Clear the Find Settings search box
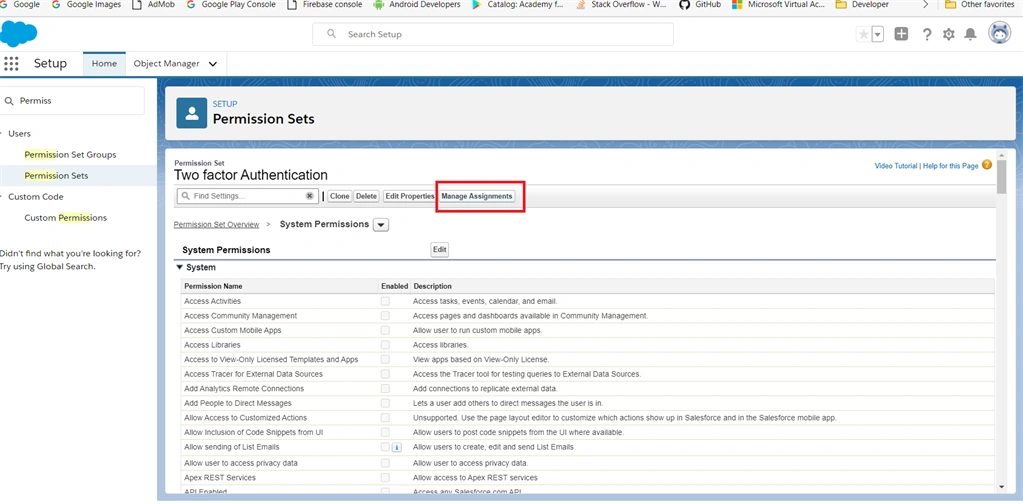 [310, 196]
